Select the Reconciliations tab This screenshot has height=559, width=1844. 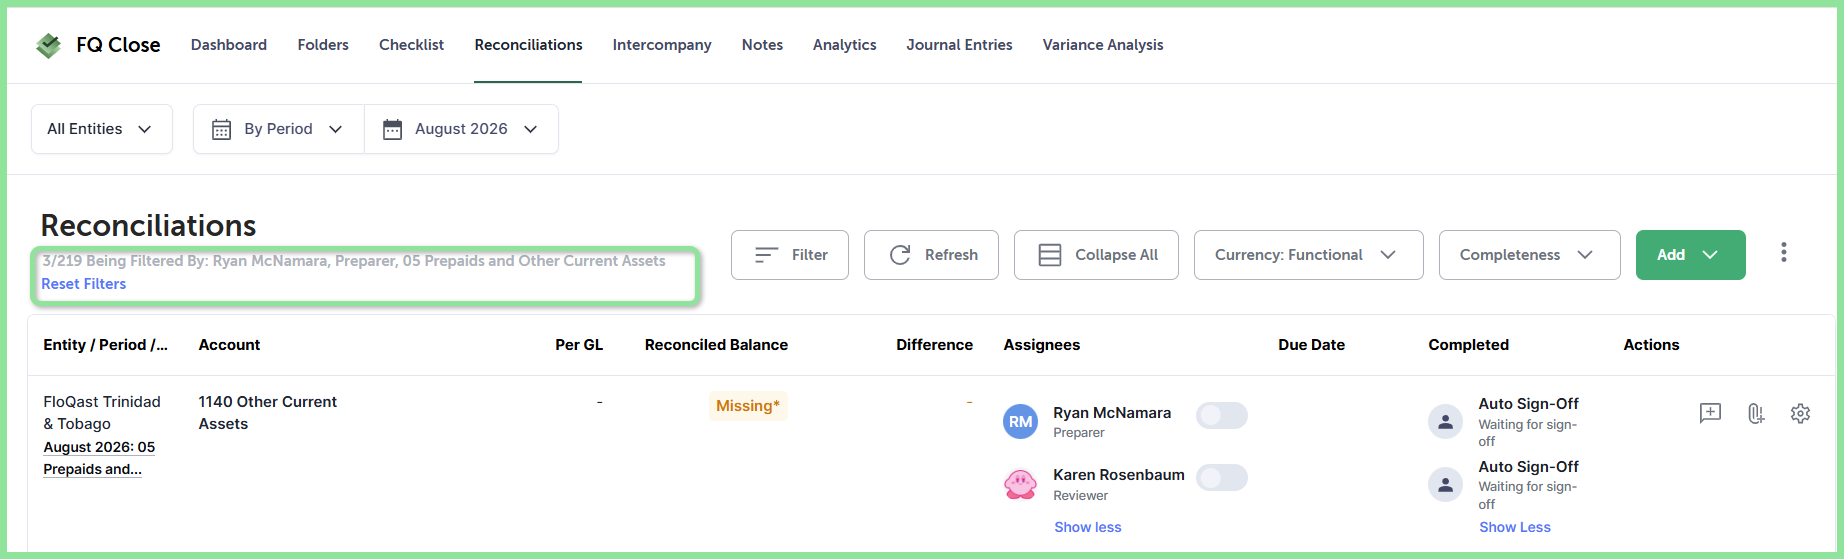point(528,45)
